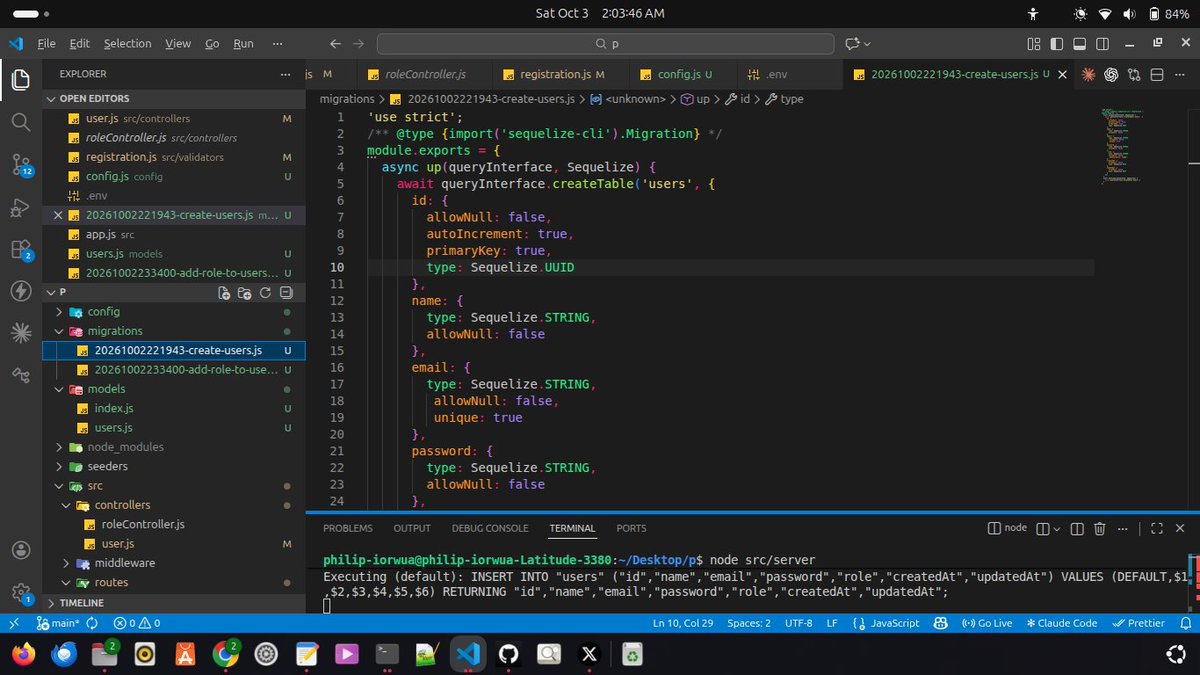Open the Selection menu
1200x675 pixels.
(x=127, y=44)
